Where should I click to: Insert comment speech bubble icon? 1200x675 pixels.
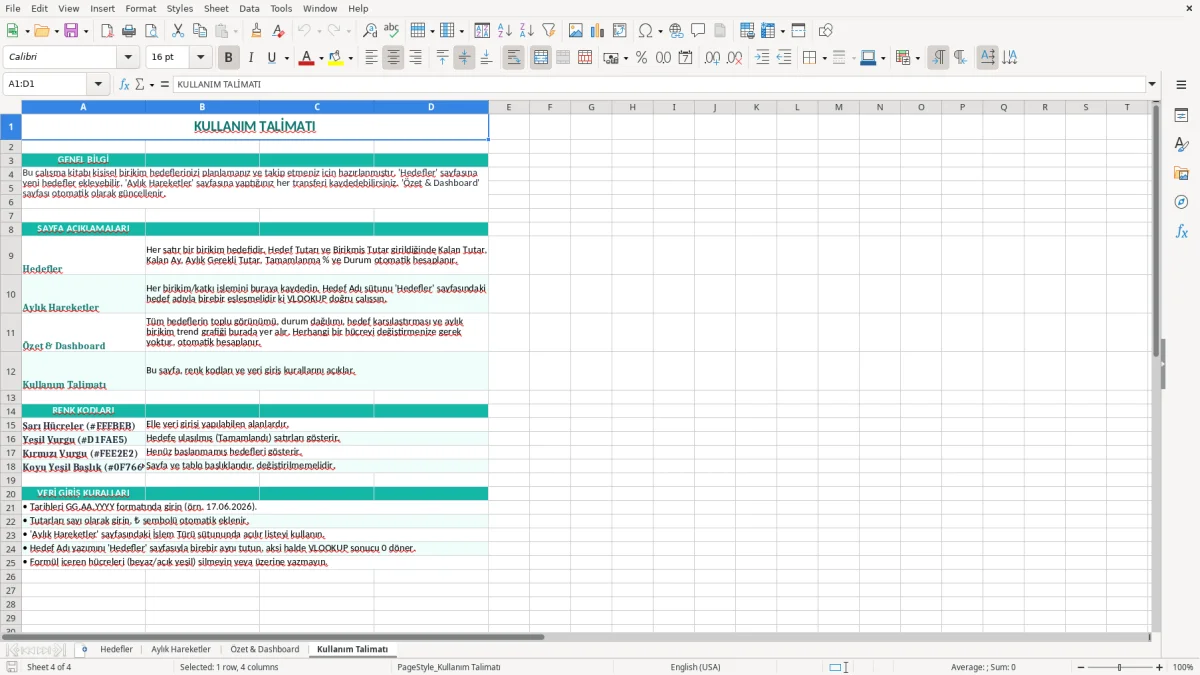point(698,31)
